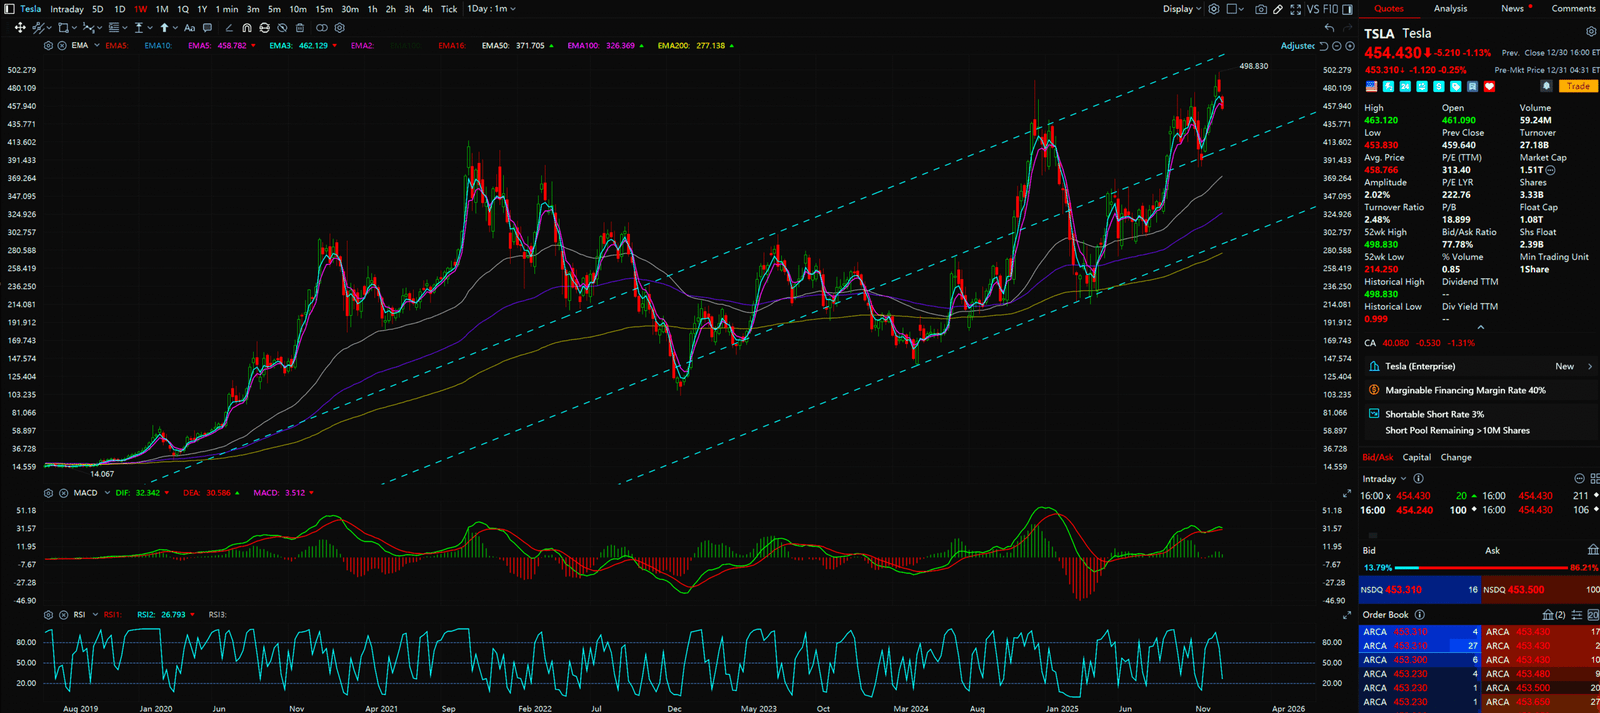The width and height of the screenshot is (1600, 713).
Task: Select the text annotation Aa tool
Action: click(189, 28)
